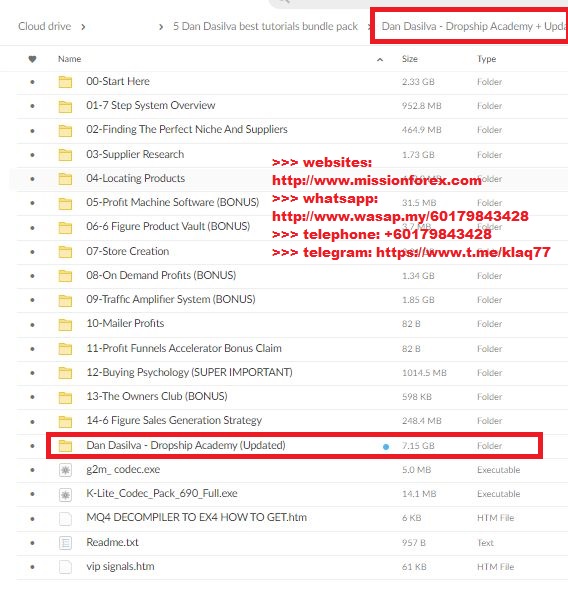Click folder icon beside 07-Store Creation
Image resolution: width=568 pixels, height=592 pixels.
(x=65, y=251)
